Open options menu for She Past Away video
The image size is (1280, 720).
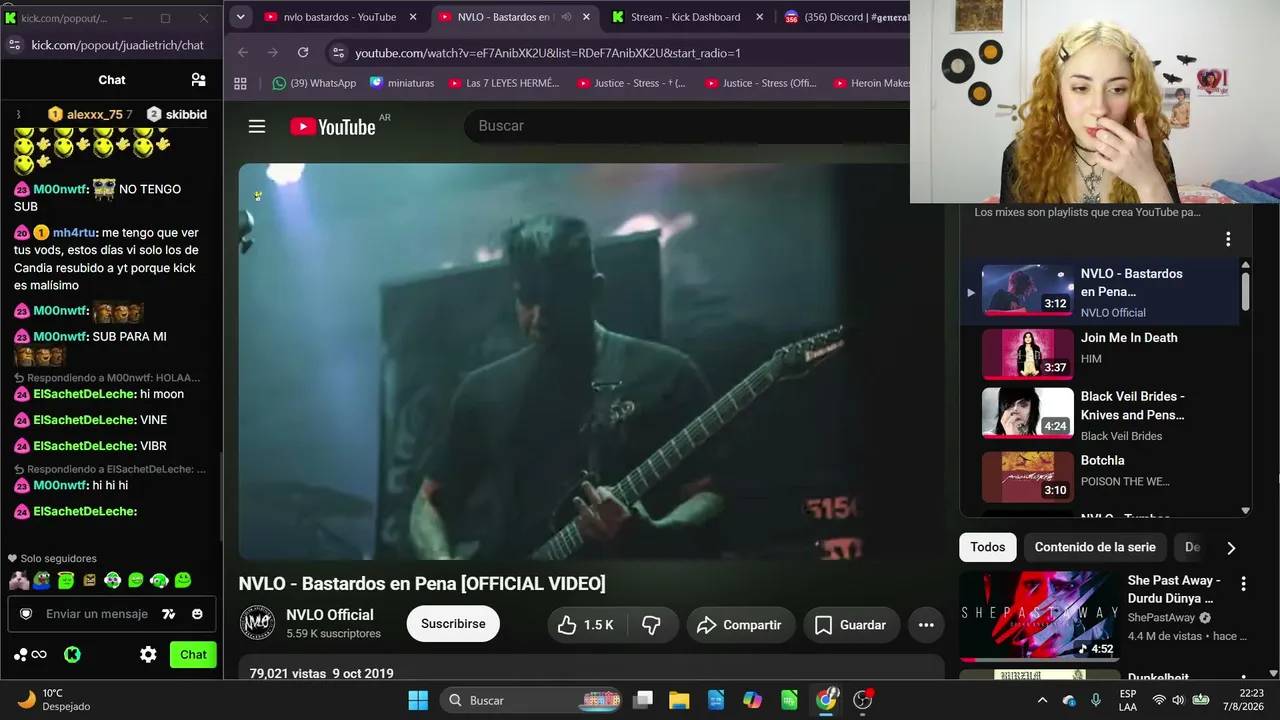pyautogui.click(x=1243, y=584)
